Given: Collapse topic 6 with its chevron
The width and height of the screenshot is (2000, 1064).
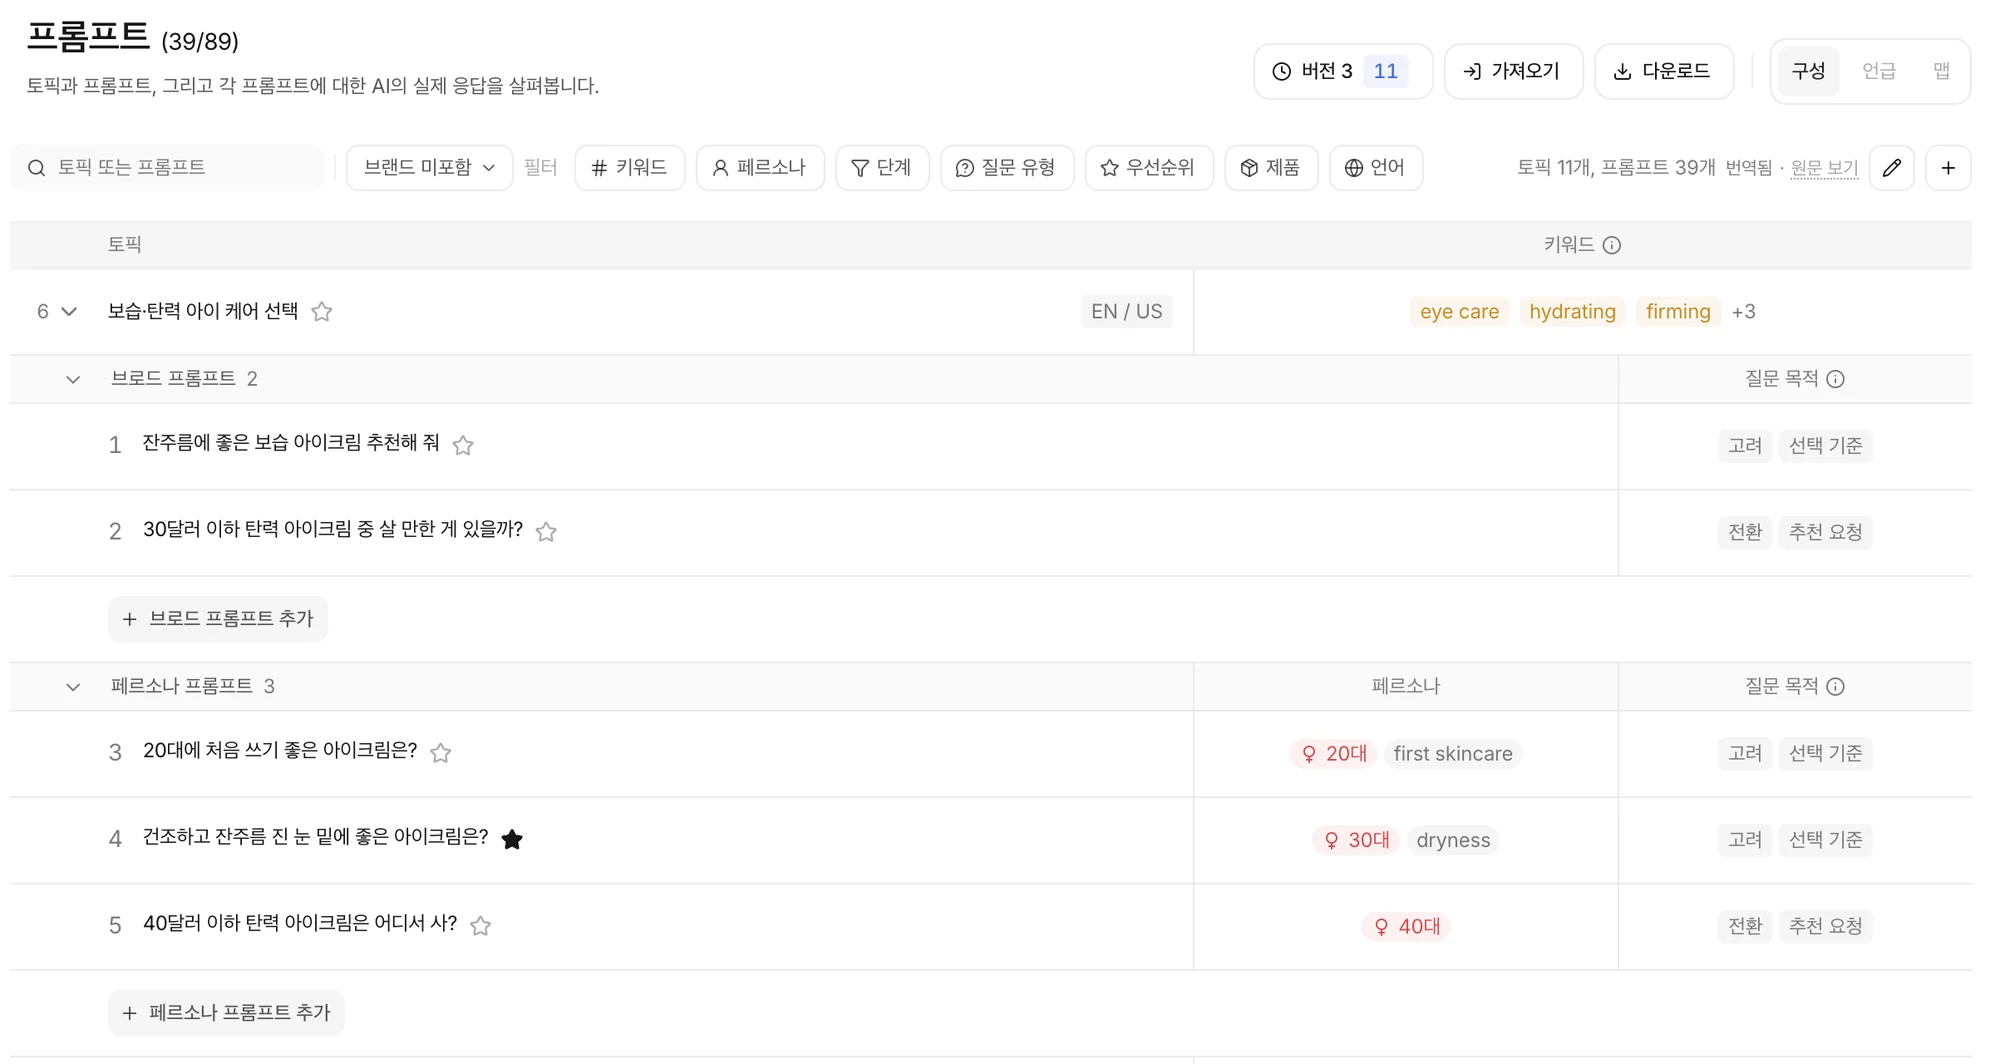Looking at the screenshot, I should pyautogui.click(x=69, y=312).
